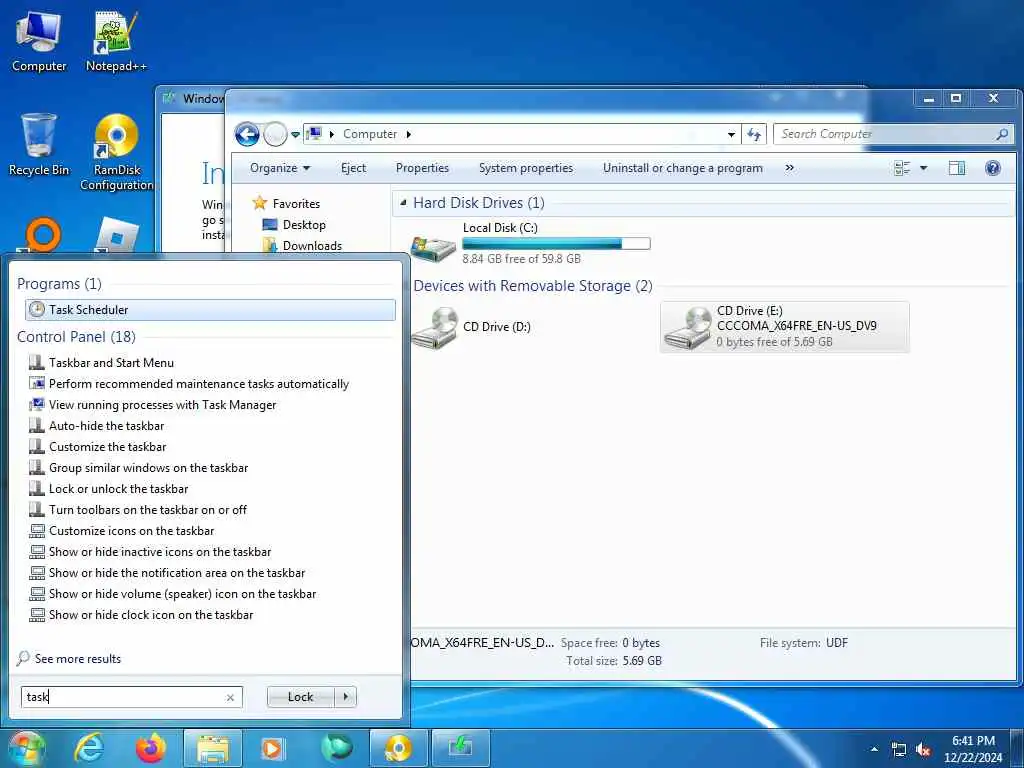Show hidden tray icons arrow

pos(874,750)
